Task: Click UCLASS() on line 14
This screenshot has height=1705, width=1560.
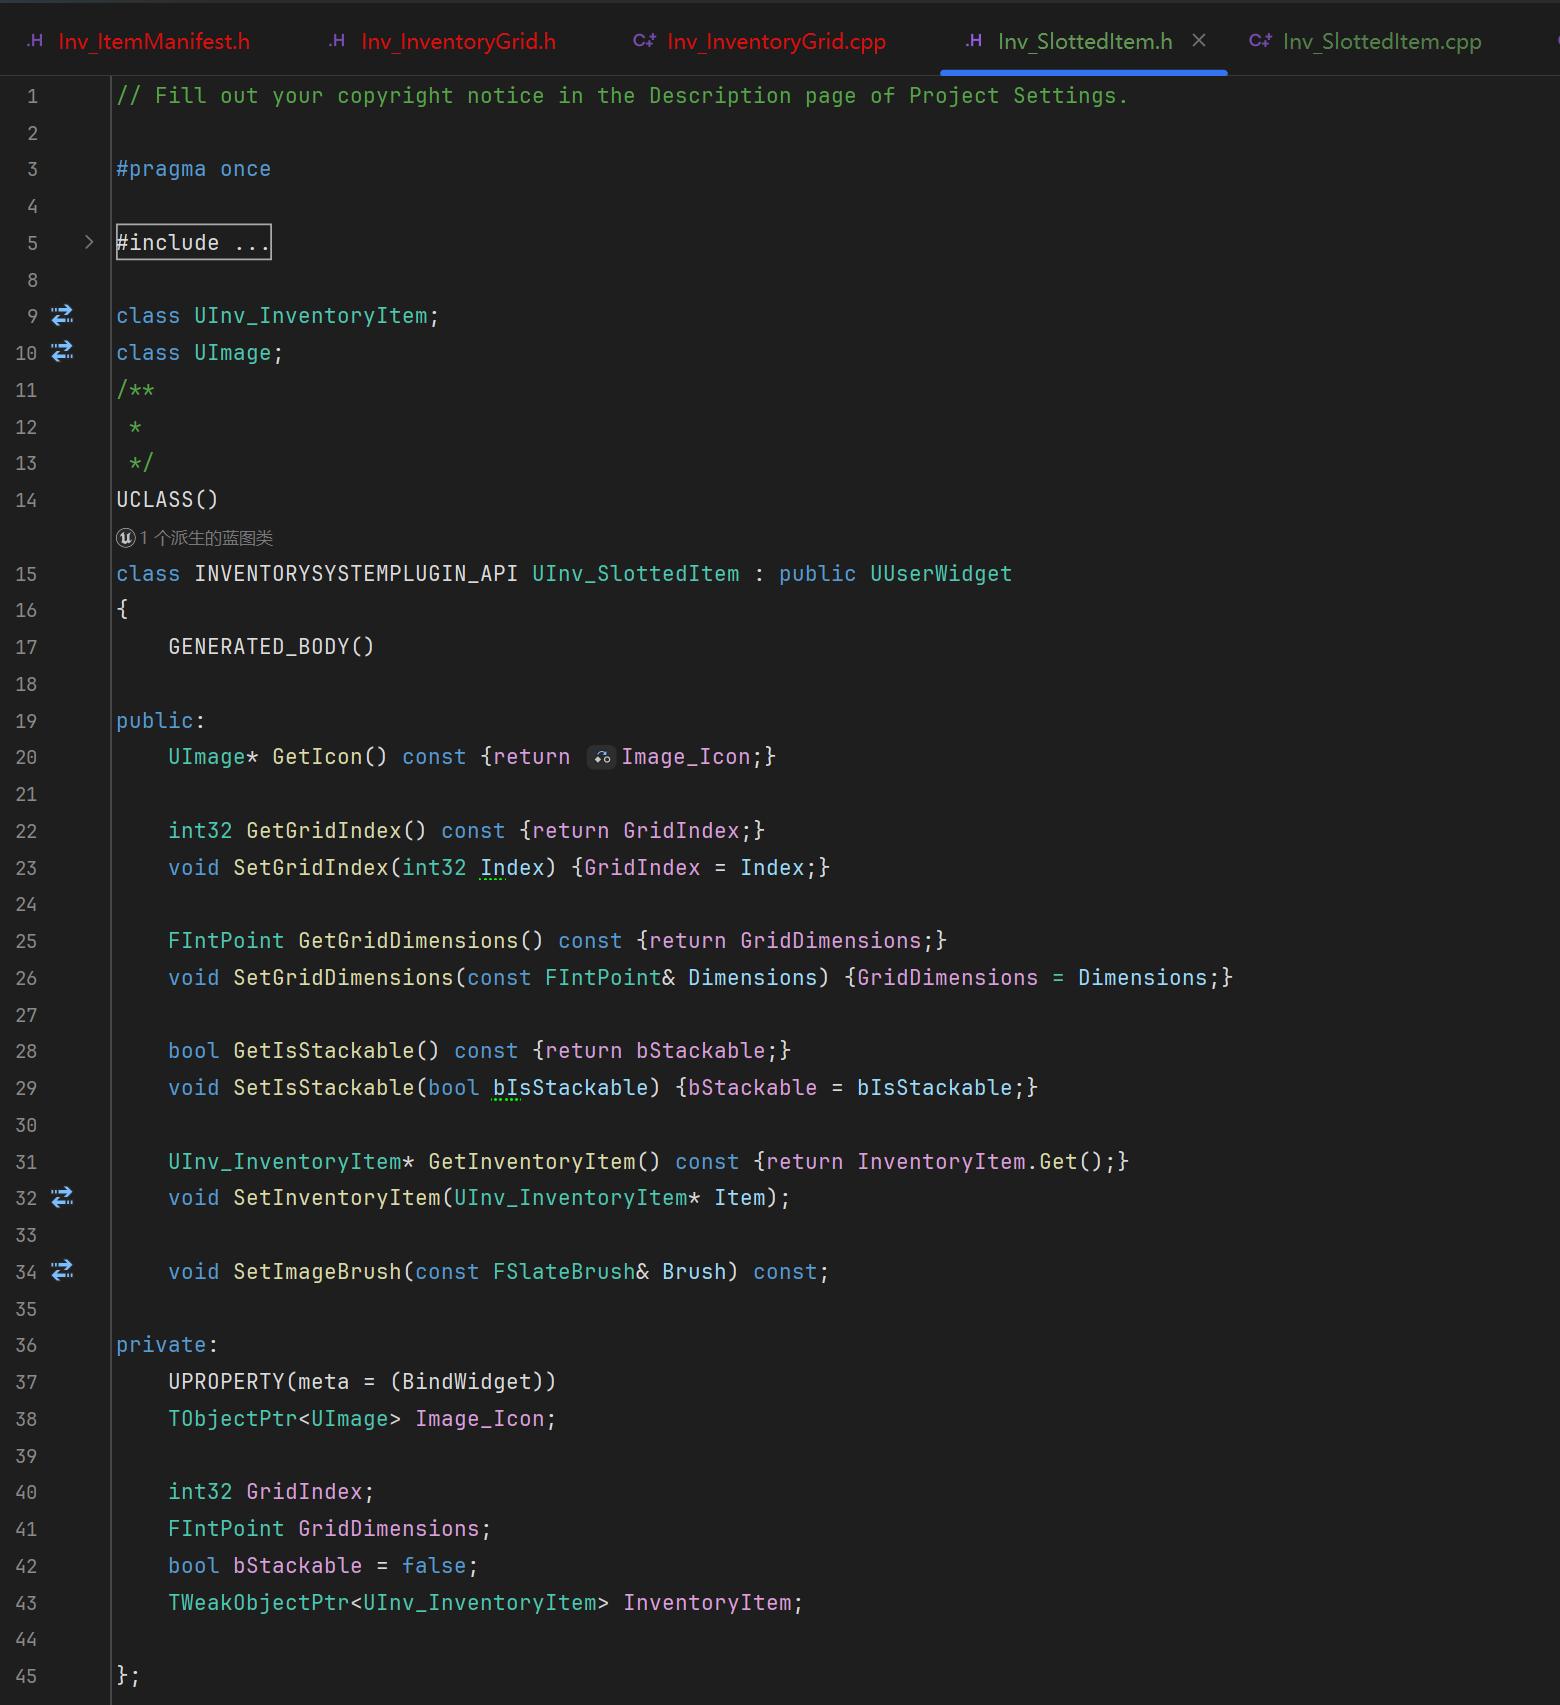Action: pos(167,500)
